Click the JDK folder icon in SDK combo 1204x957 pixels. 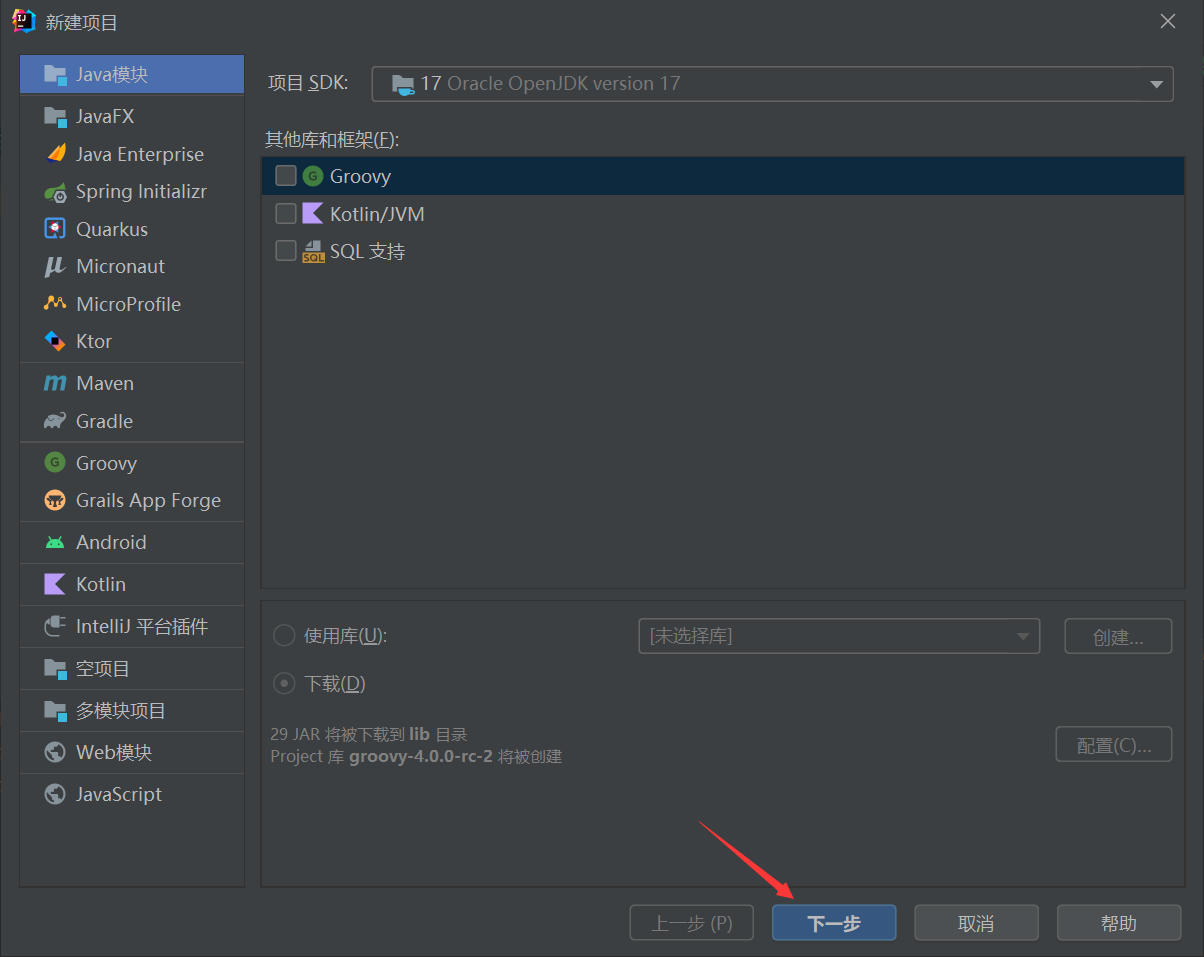(x=403, y=84)
